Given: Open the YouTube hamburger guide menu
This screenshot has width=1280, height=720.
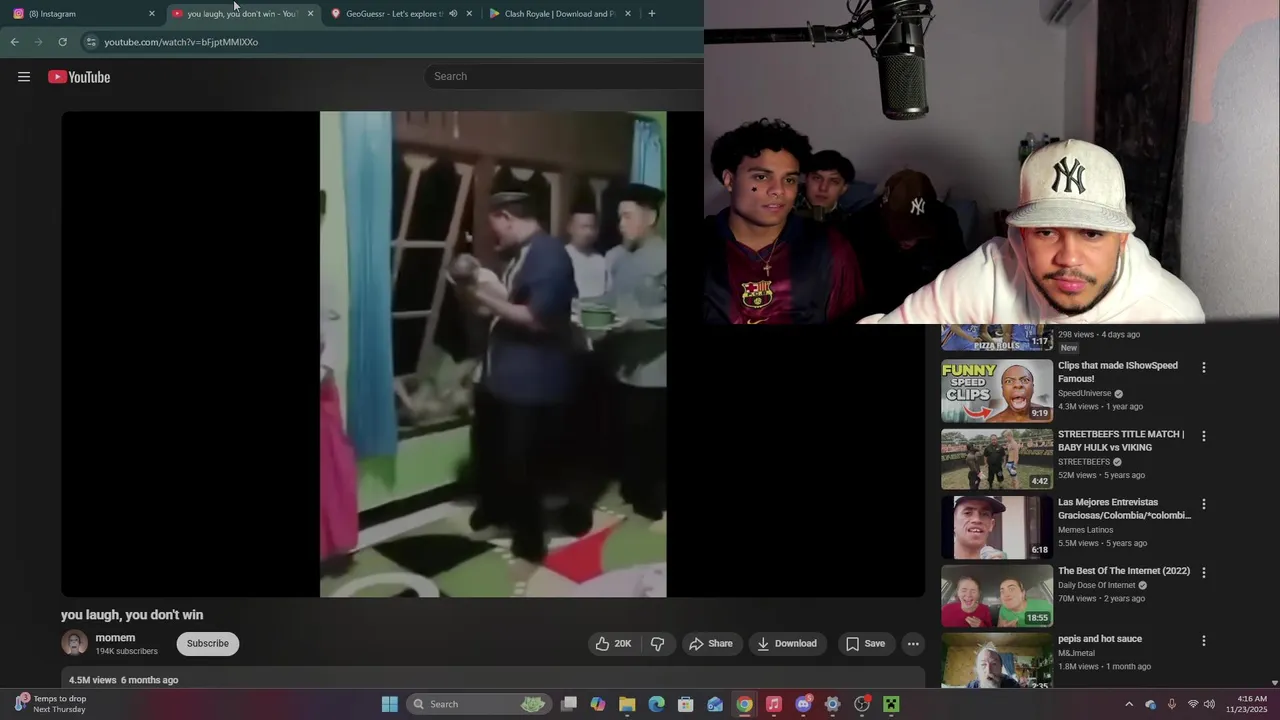Looking at the screenshot, I should click(x=24, y=77).
